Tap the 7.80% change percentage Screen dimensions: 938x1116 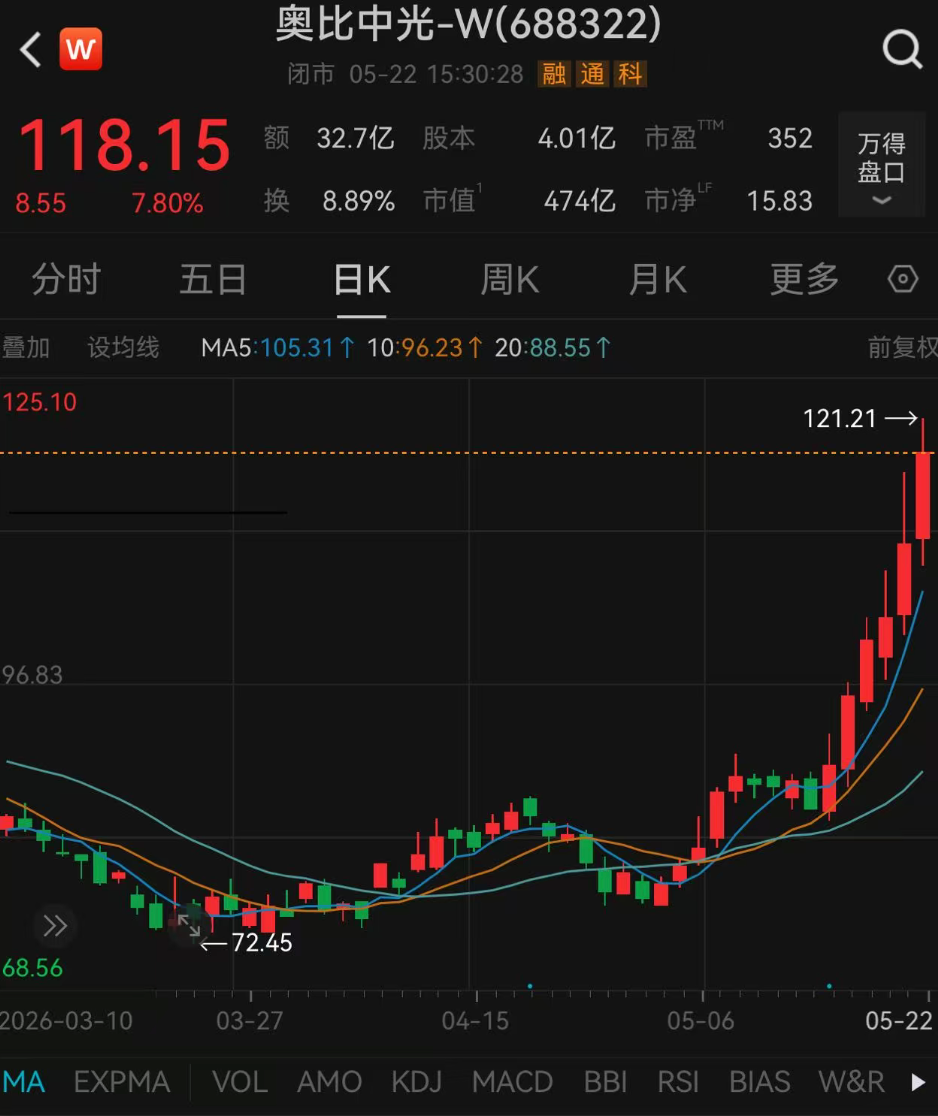(167, 204)
